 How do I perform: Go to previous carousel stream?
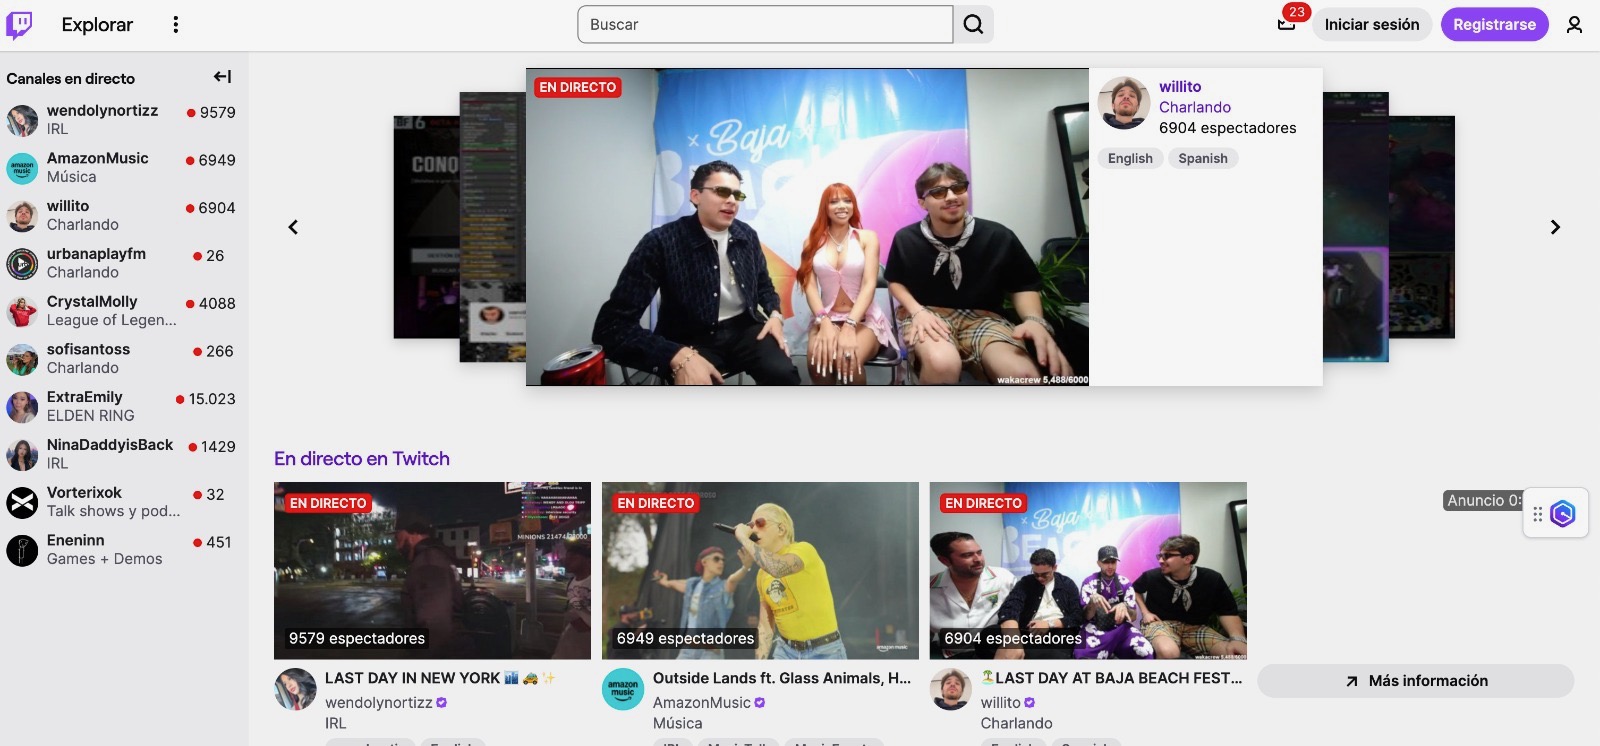[293, 227]
